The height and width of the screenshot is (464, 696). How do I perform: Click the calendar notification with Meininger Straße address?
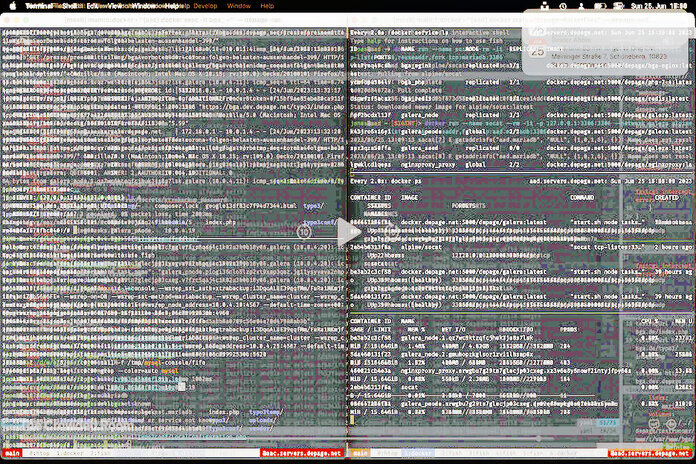606,50
